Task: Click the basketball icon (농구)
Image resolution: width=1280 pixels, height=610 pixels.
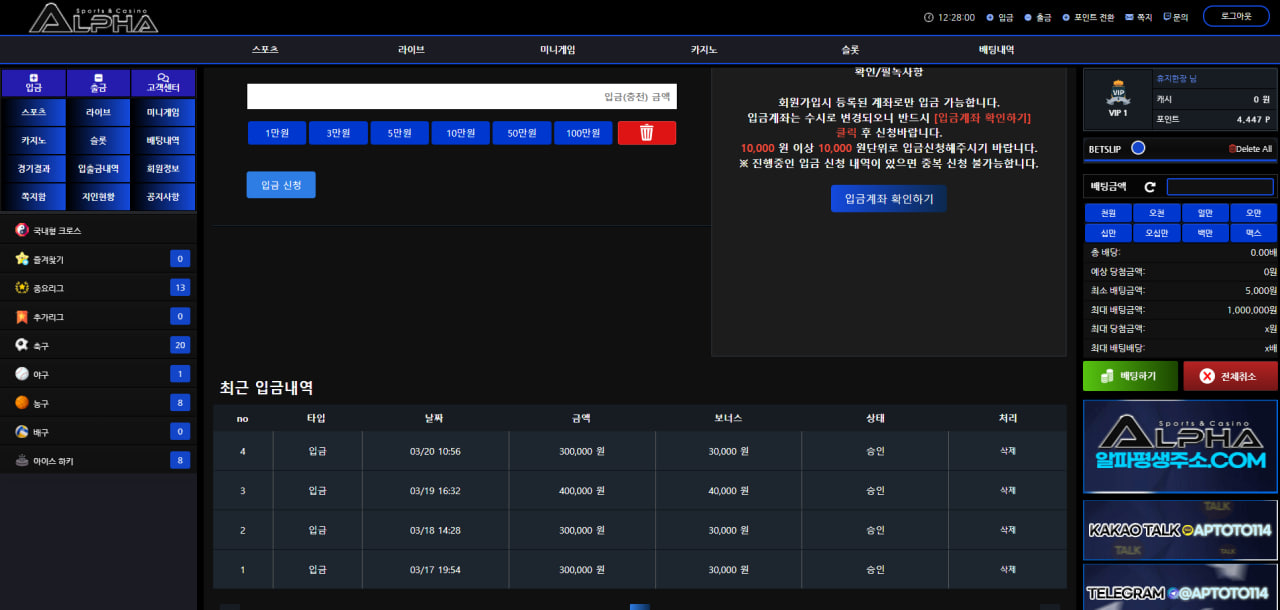Action: coord(22,403)
